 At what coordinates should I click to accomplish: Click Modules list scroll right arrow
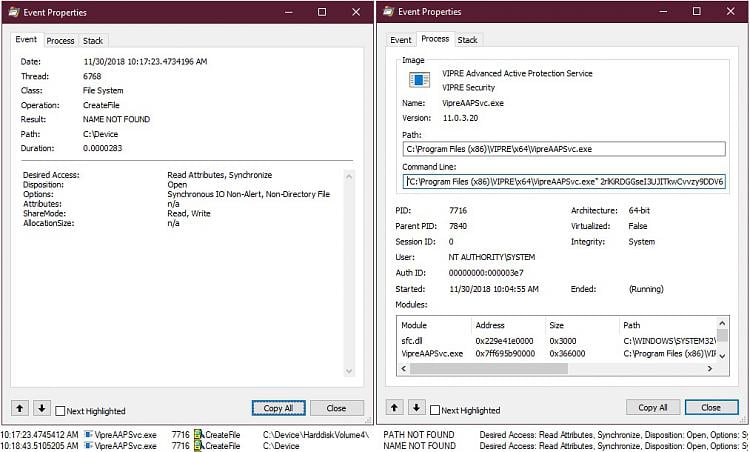point(710,368)
